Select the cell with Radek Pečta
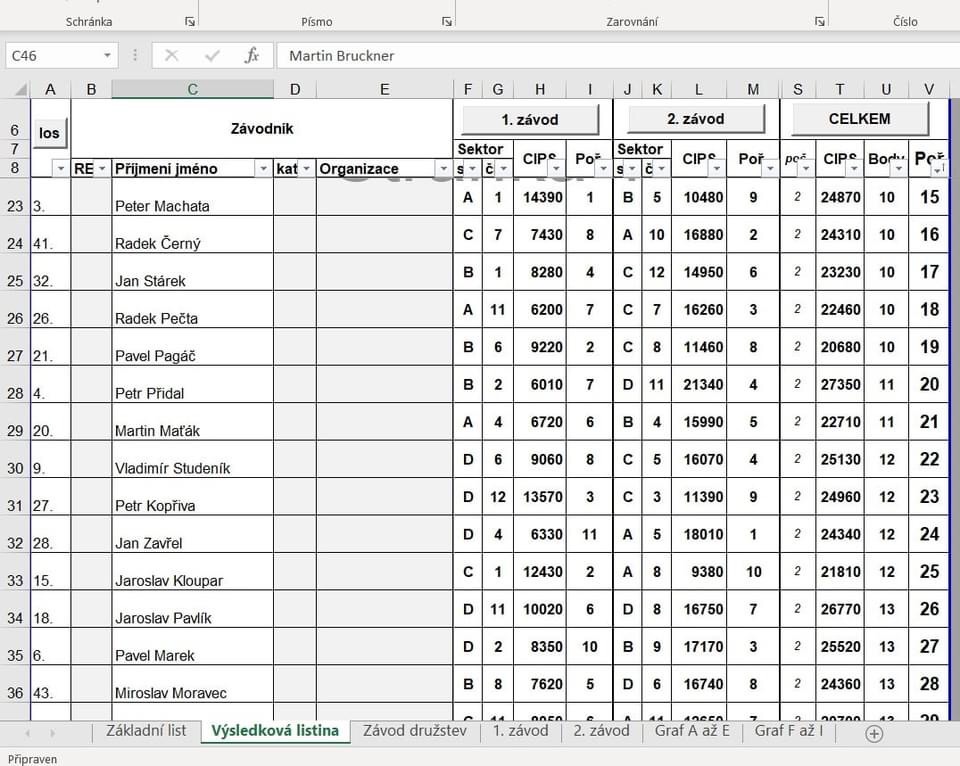 coord(192,309)
